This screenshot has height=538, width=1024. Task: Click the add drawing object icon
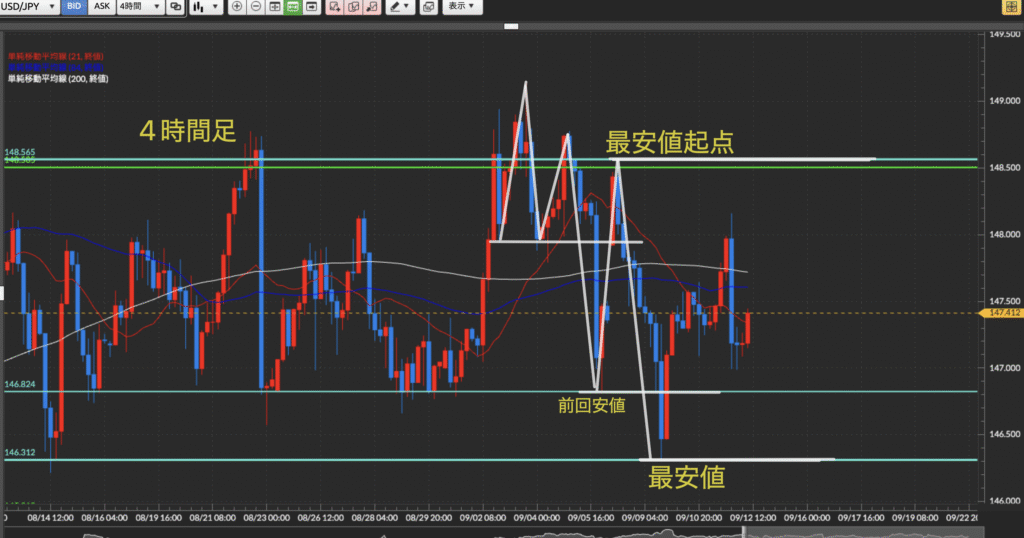(334, 7)
